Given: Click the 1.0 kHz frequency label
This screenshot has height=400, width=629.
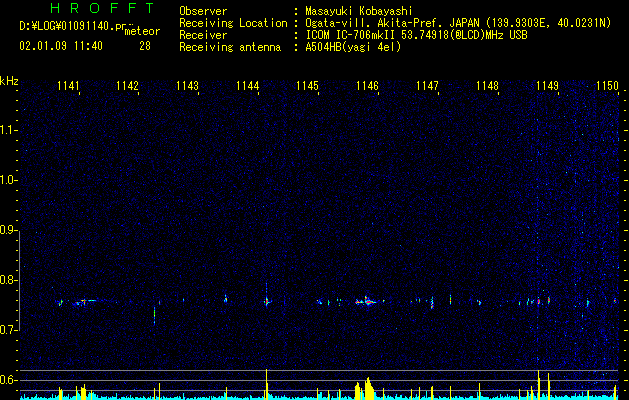Looking at the screenshot, I should pos(8,180).
